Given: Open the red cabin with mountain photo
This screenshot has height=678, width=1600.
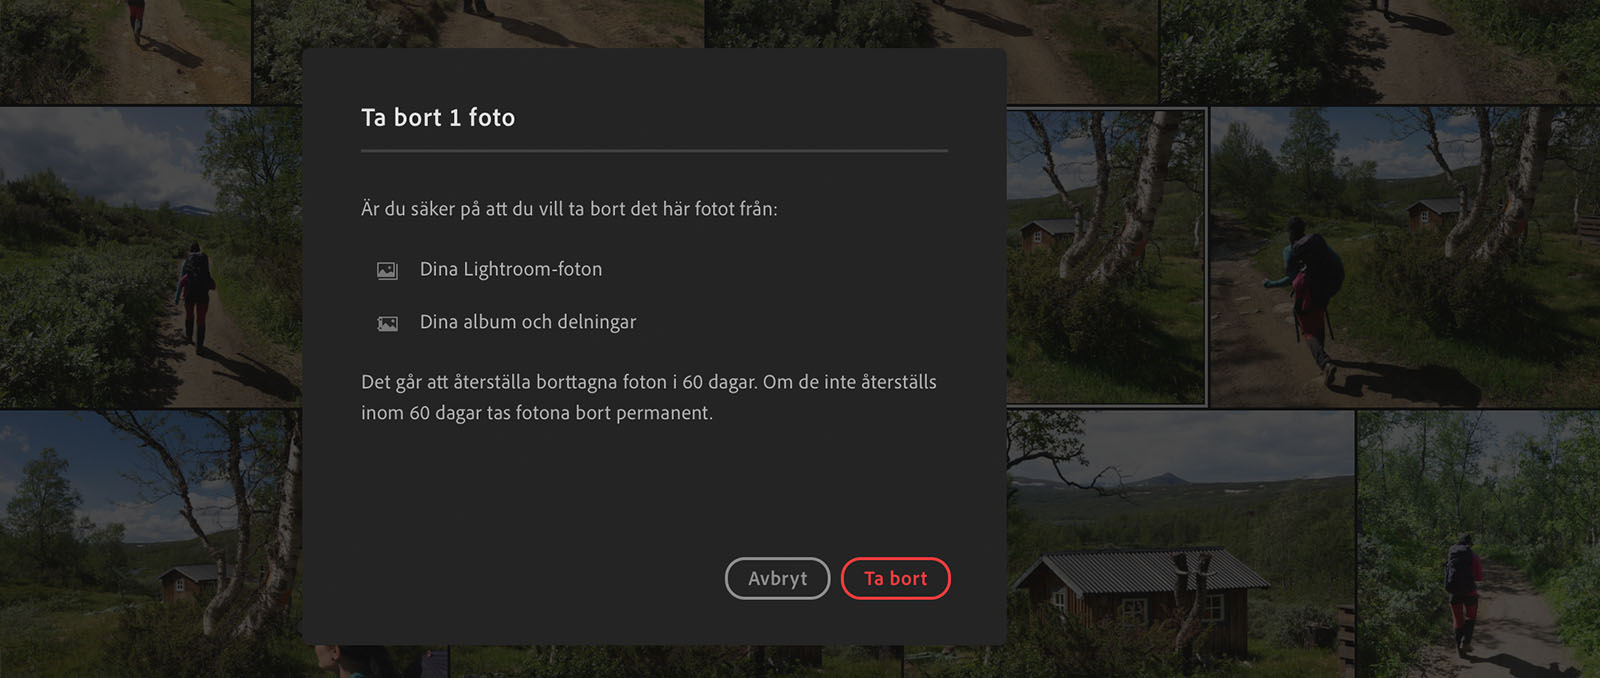Looking at the screenshot, I should [x=1180, y=544].
